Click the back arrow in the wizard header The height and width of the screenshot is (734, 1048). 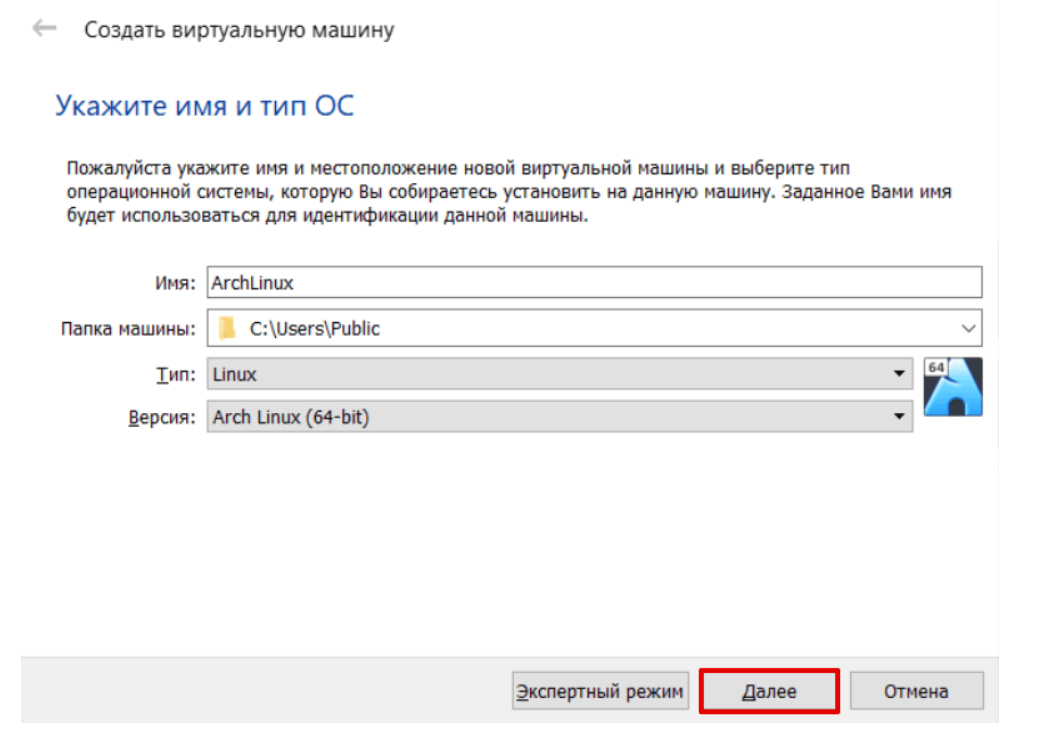(x=44, y=29)
